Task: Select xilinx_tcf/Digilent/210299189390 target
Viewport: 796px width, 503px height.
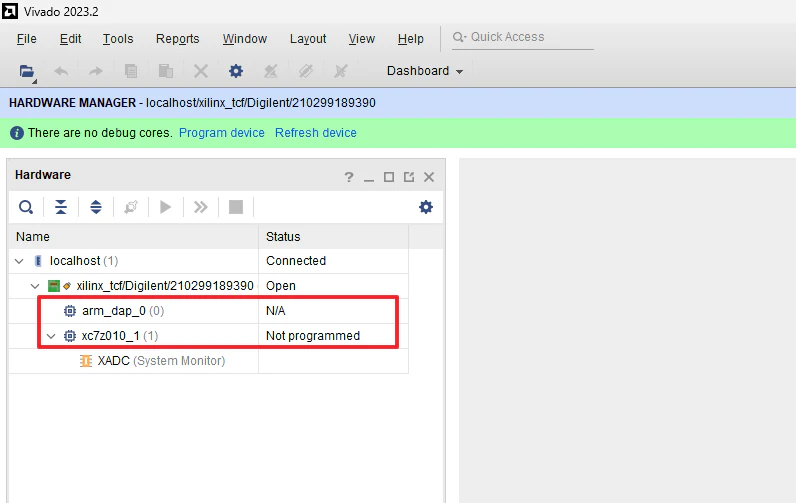Action: click(x=165, y=286)
